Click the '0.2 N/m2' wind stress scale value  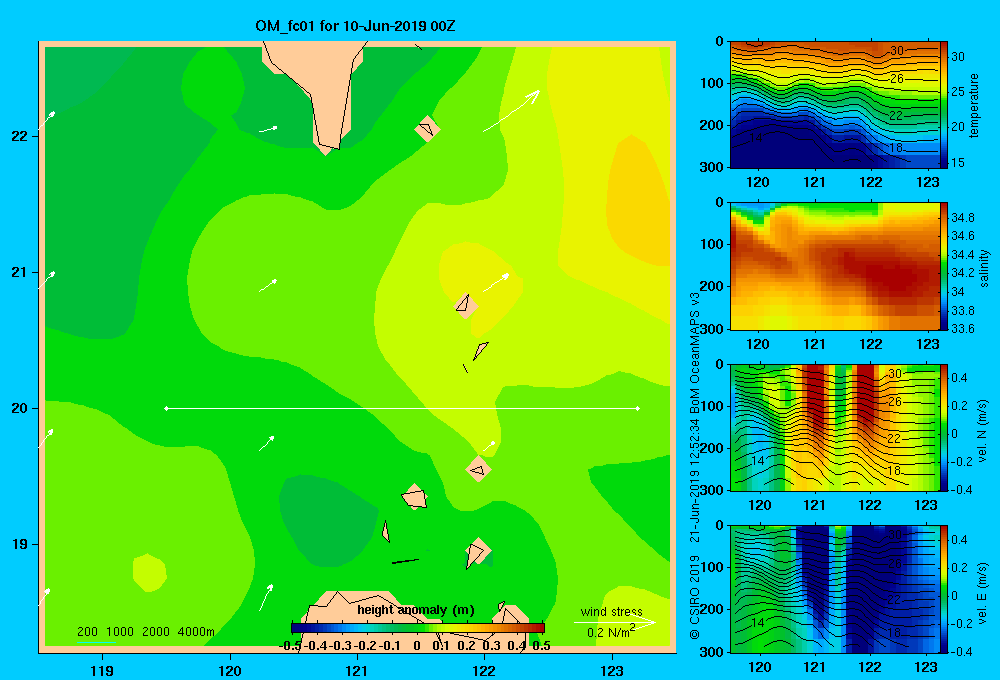611,632
